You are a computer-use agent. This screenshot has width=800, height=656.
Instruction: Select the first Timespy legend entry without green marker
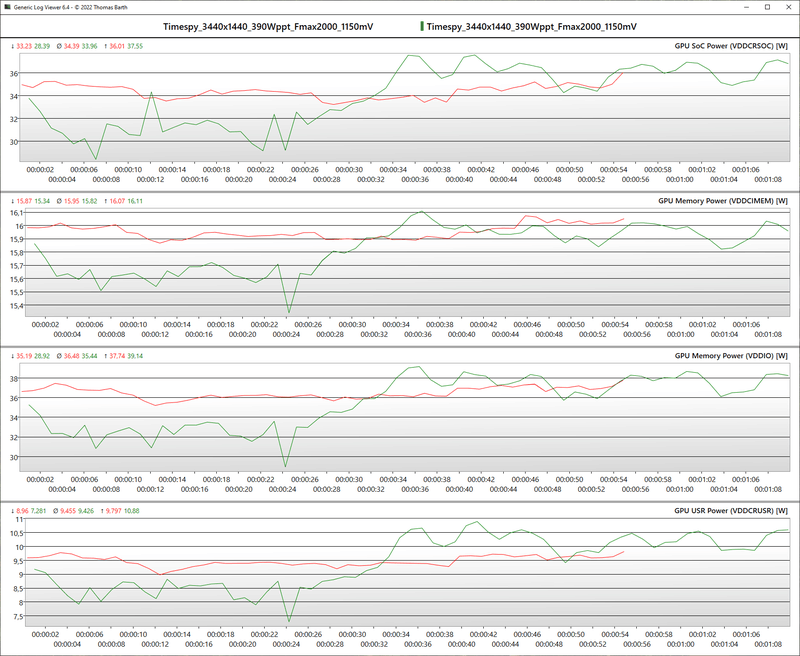[268, 27]
